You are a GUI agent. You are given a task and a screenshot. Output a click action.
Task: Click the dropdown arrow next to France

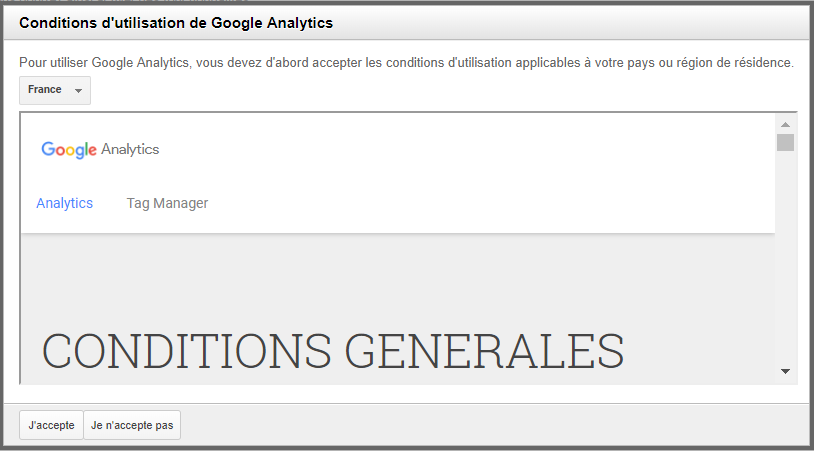pyautogui.click(x=78, y=91)
